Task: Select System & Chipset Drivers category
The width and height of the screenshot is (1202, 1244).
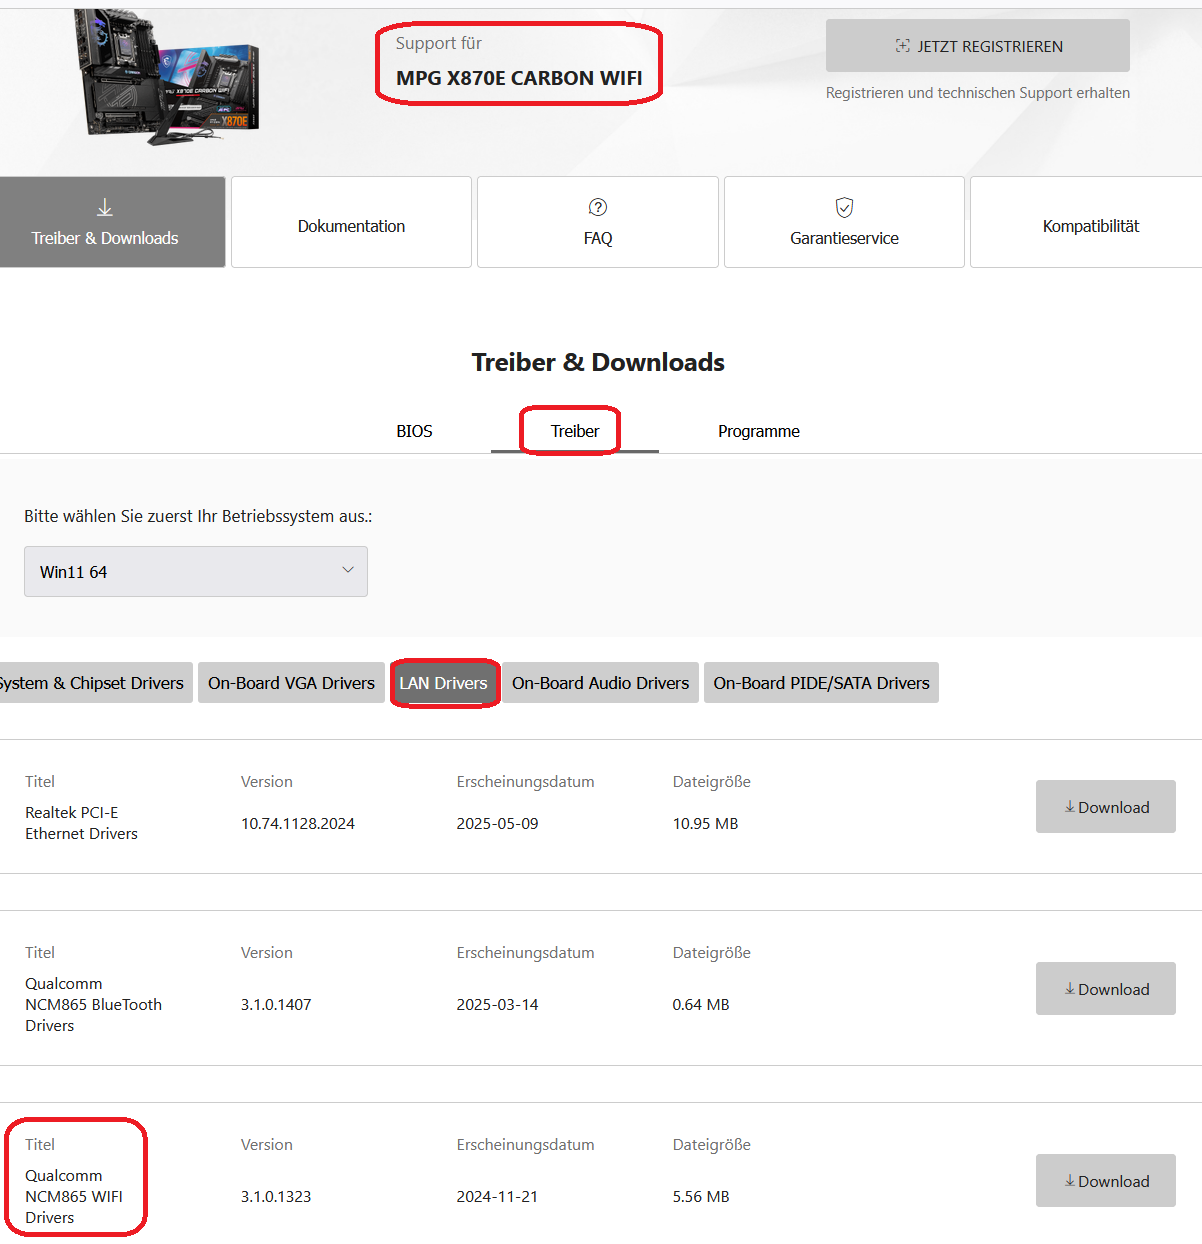Action: click(96, 683)
